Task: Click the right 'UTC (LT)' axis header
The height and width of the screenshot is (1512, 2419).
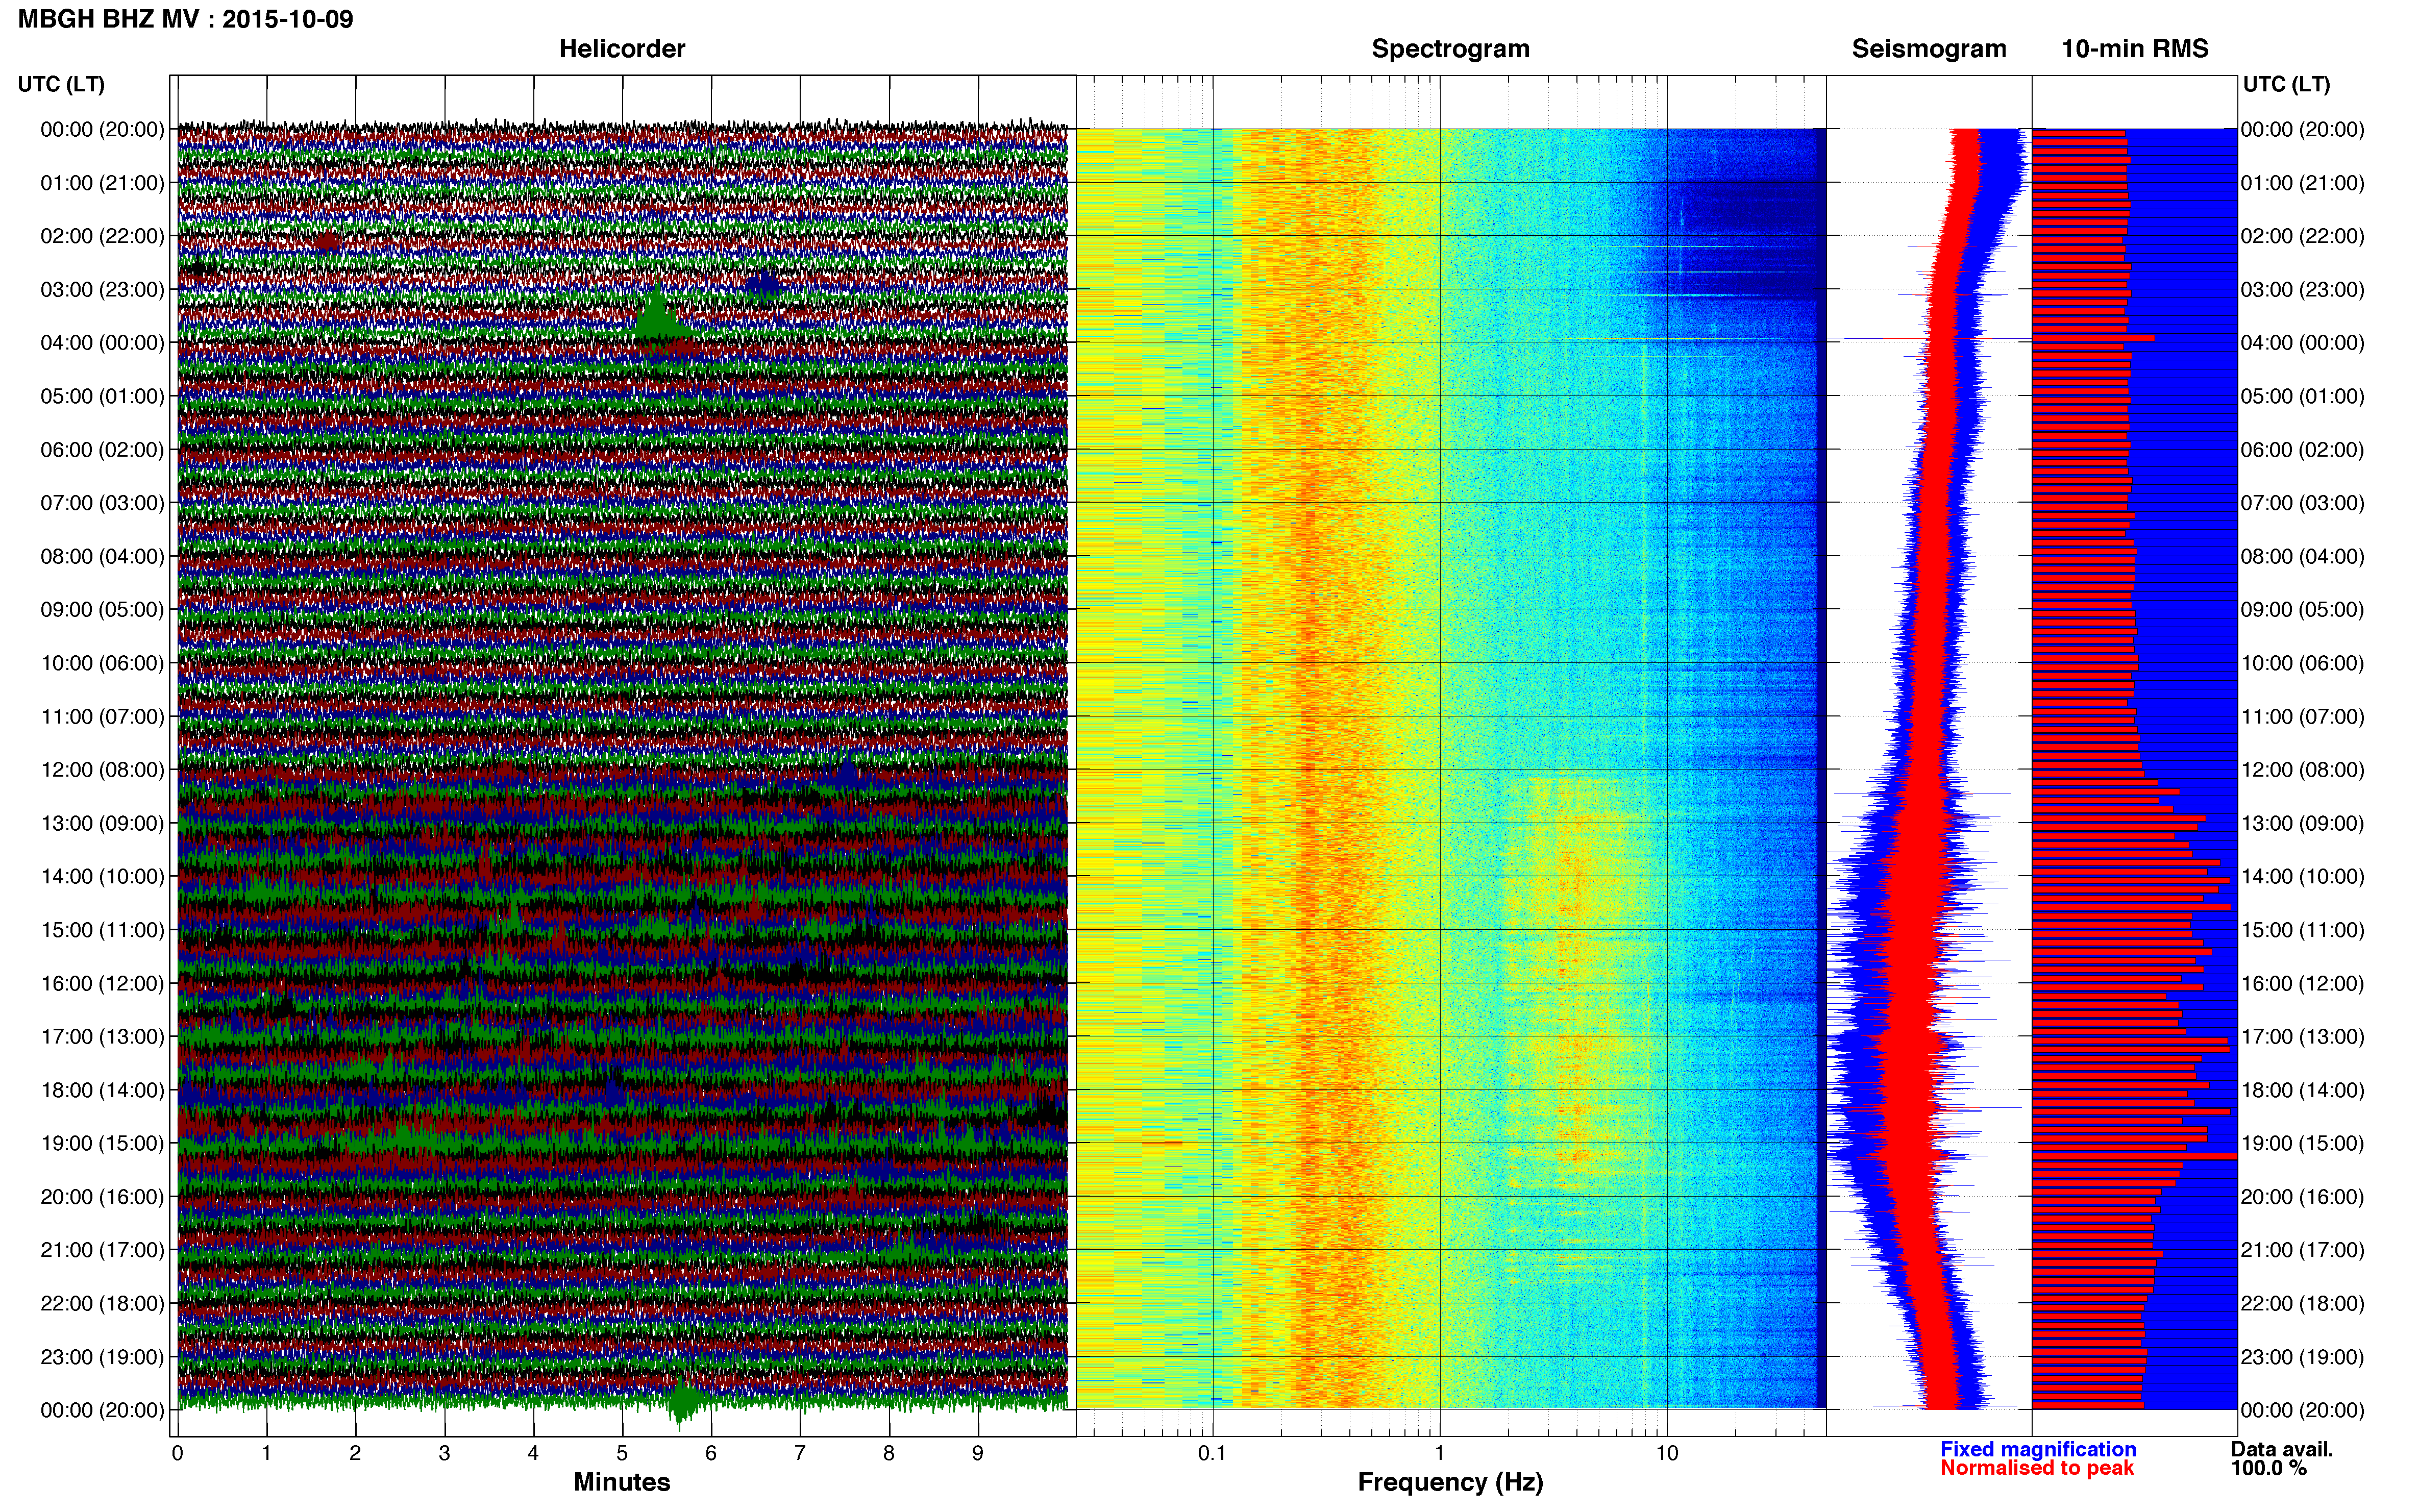Action: click(x=2286, y=84)
